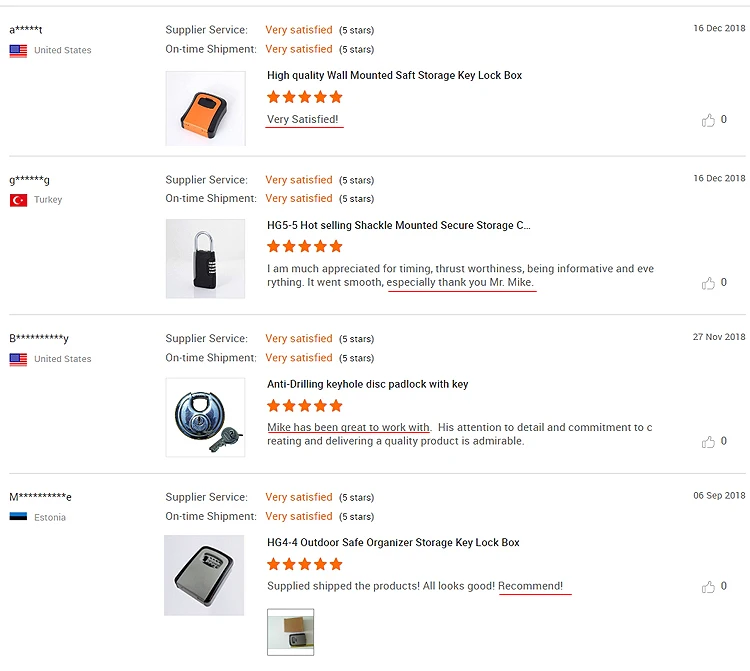Open the orange key lock box image
Screen dimensions: 750x671
pos(205,109)
